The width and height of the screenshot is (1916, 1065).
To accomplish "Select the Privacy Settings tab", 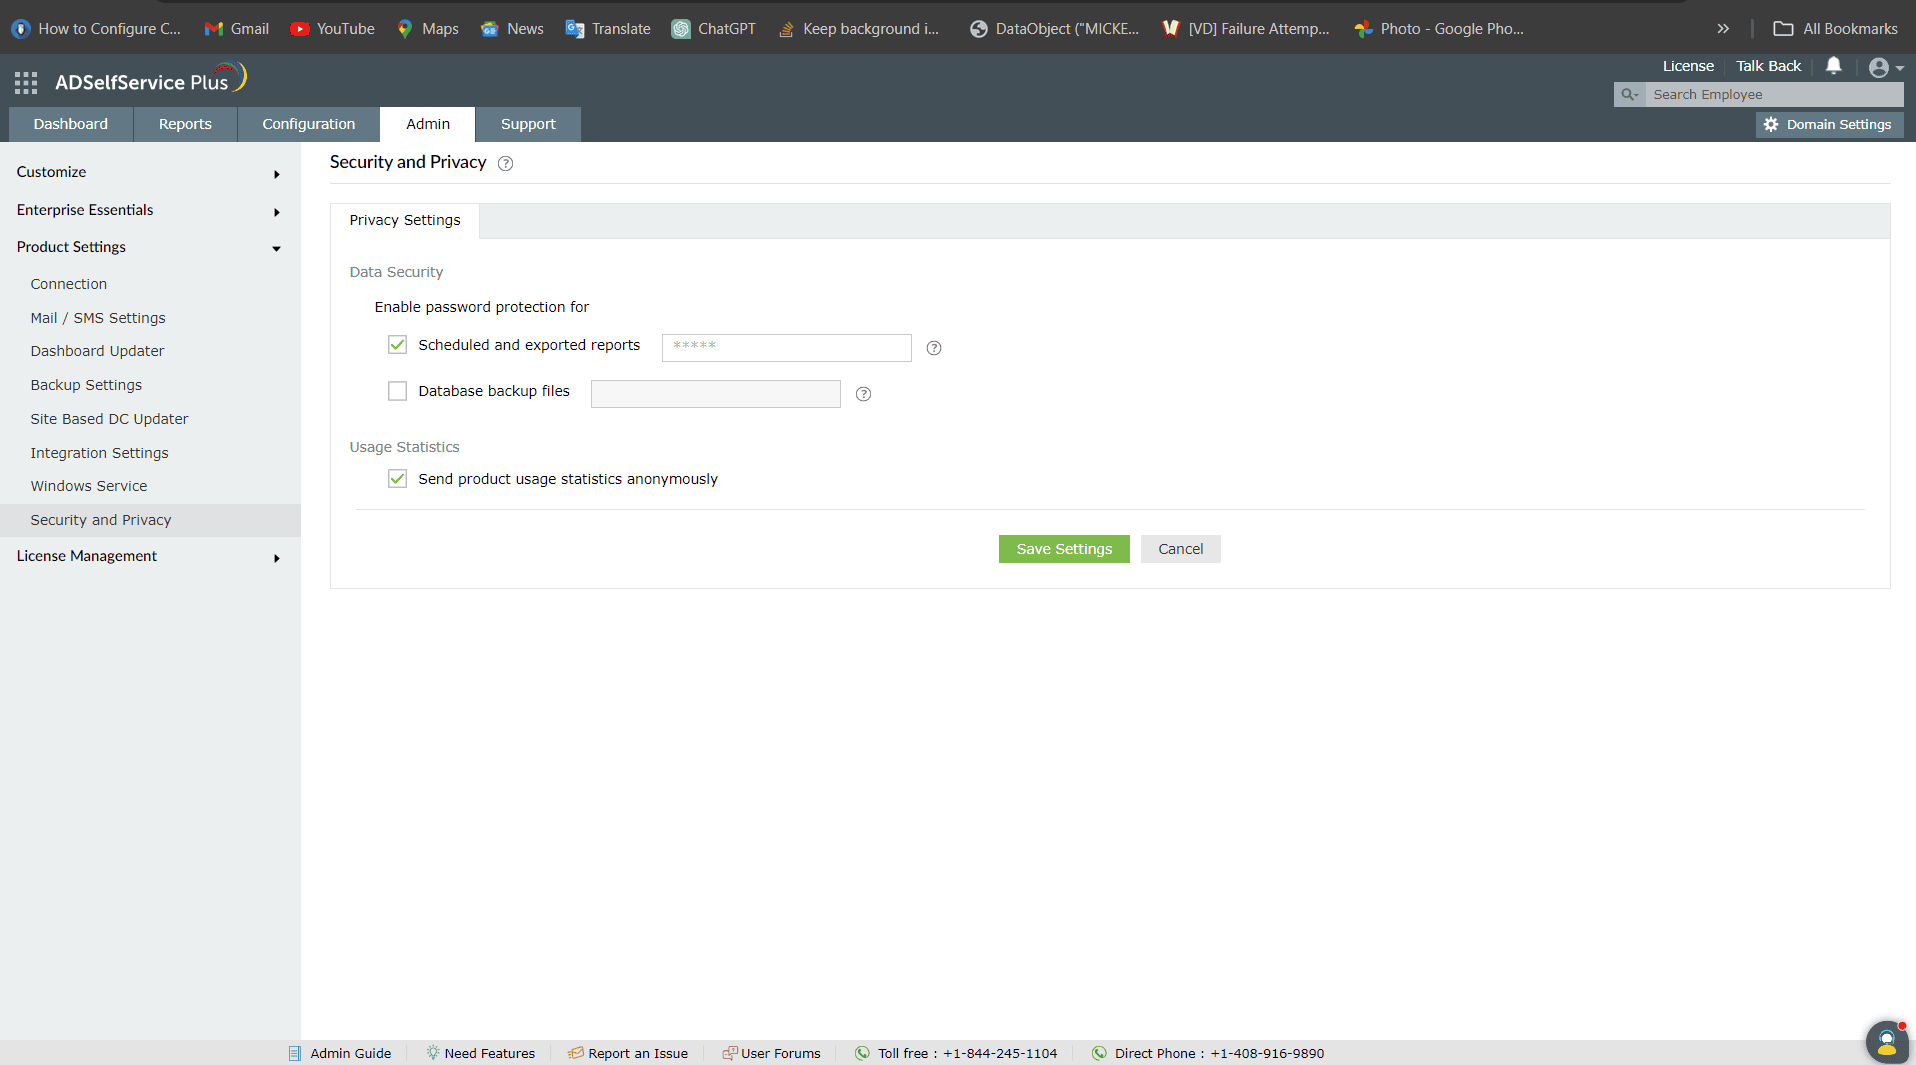I will tap(405, 221).
